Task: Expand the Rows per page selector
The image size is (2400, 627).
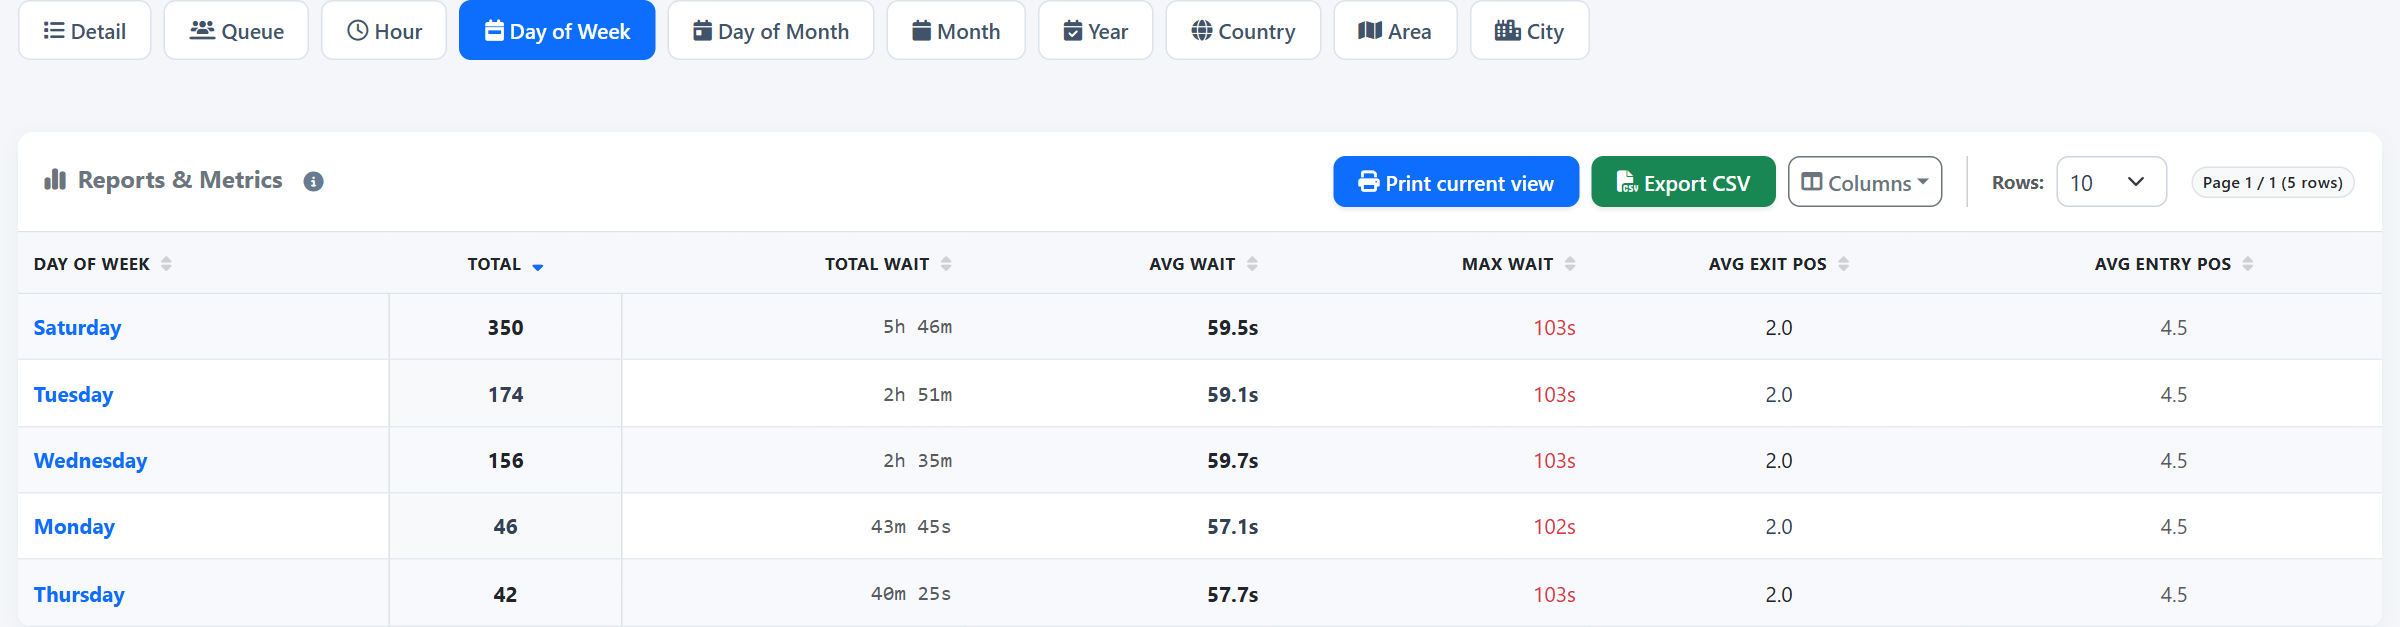Action: click(x=2111, y=182)
